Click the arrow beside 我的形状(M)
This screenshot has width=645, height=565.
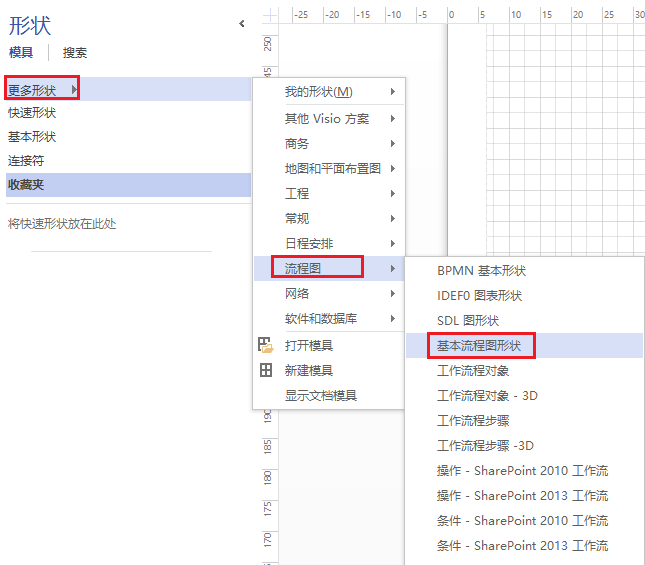click(x=393, y=91)
